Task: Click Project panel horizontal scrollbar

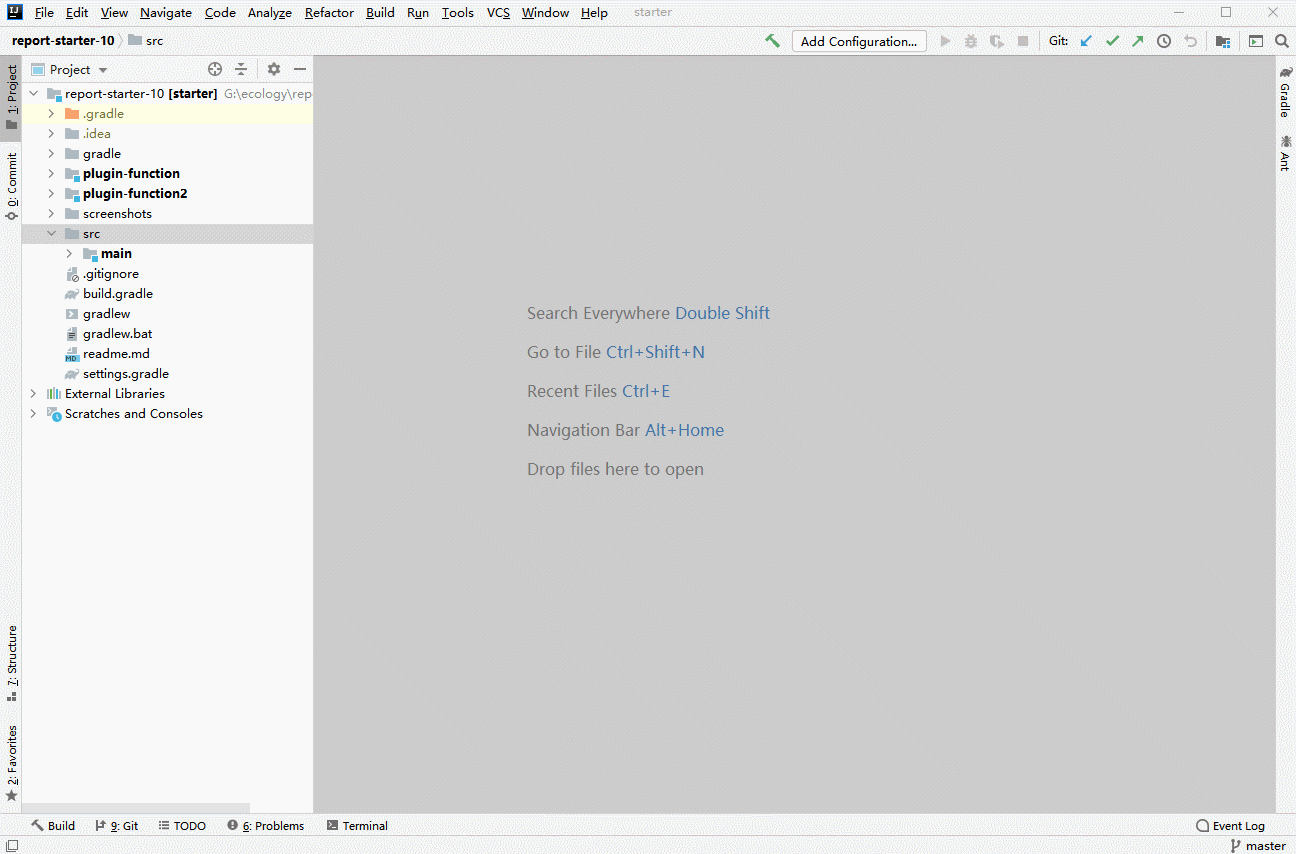Action: 136,807
